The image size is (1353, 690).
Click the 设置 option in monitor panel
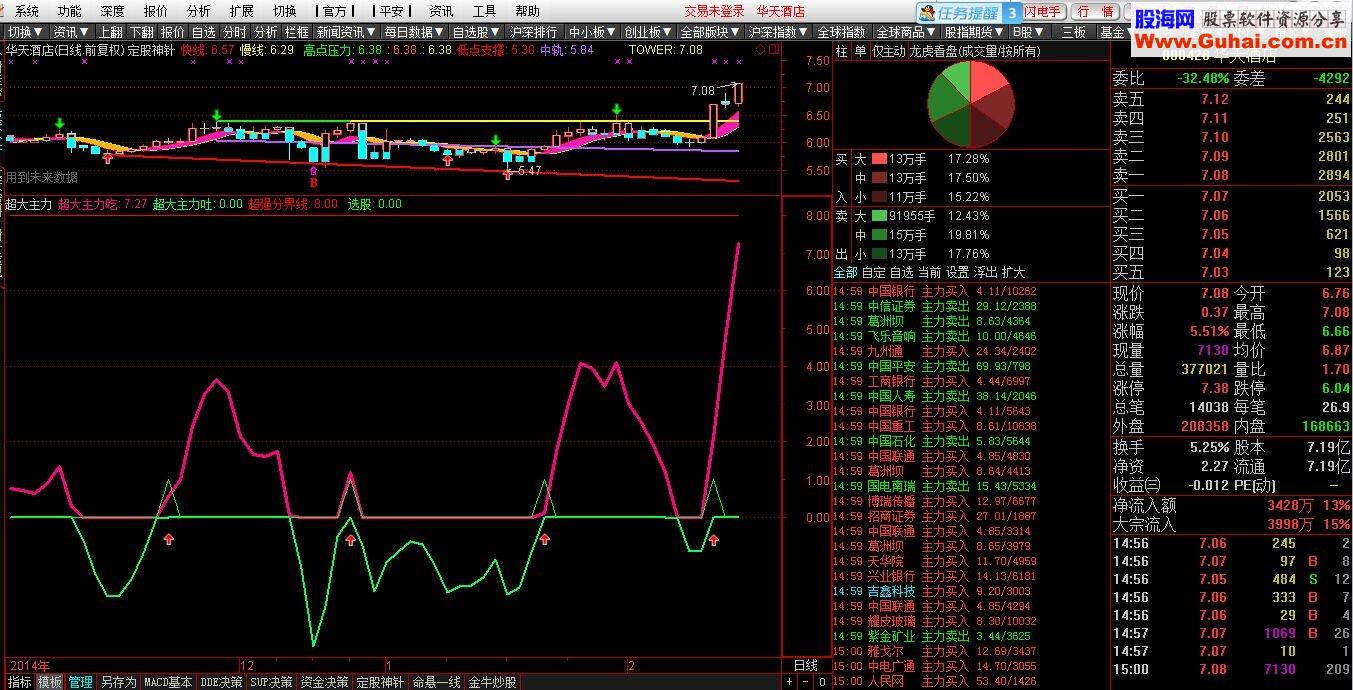[958, 272]
